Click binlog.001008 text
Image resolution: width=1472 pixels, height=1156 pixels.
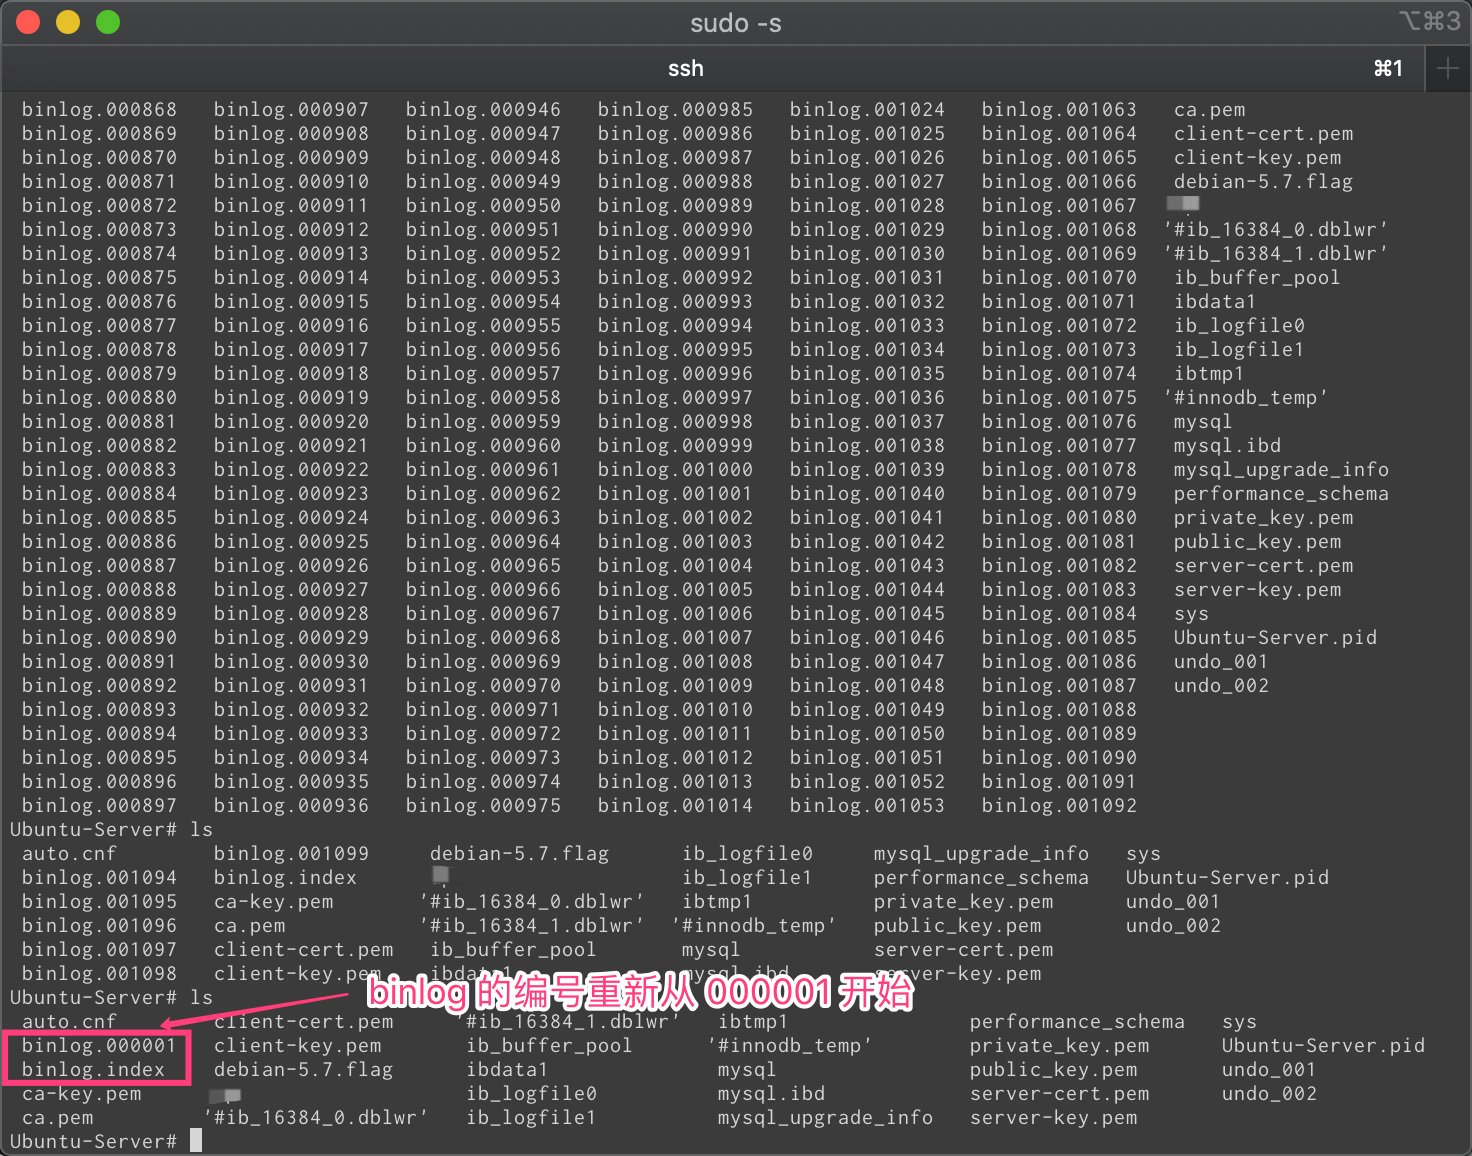[675, 661]
